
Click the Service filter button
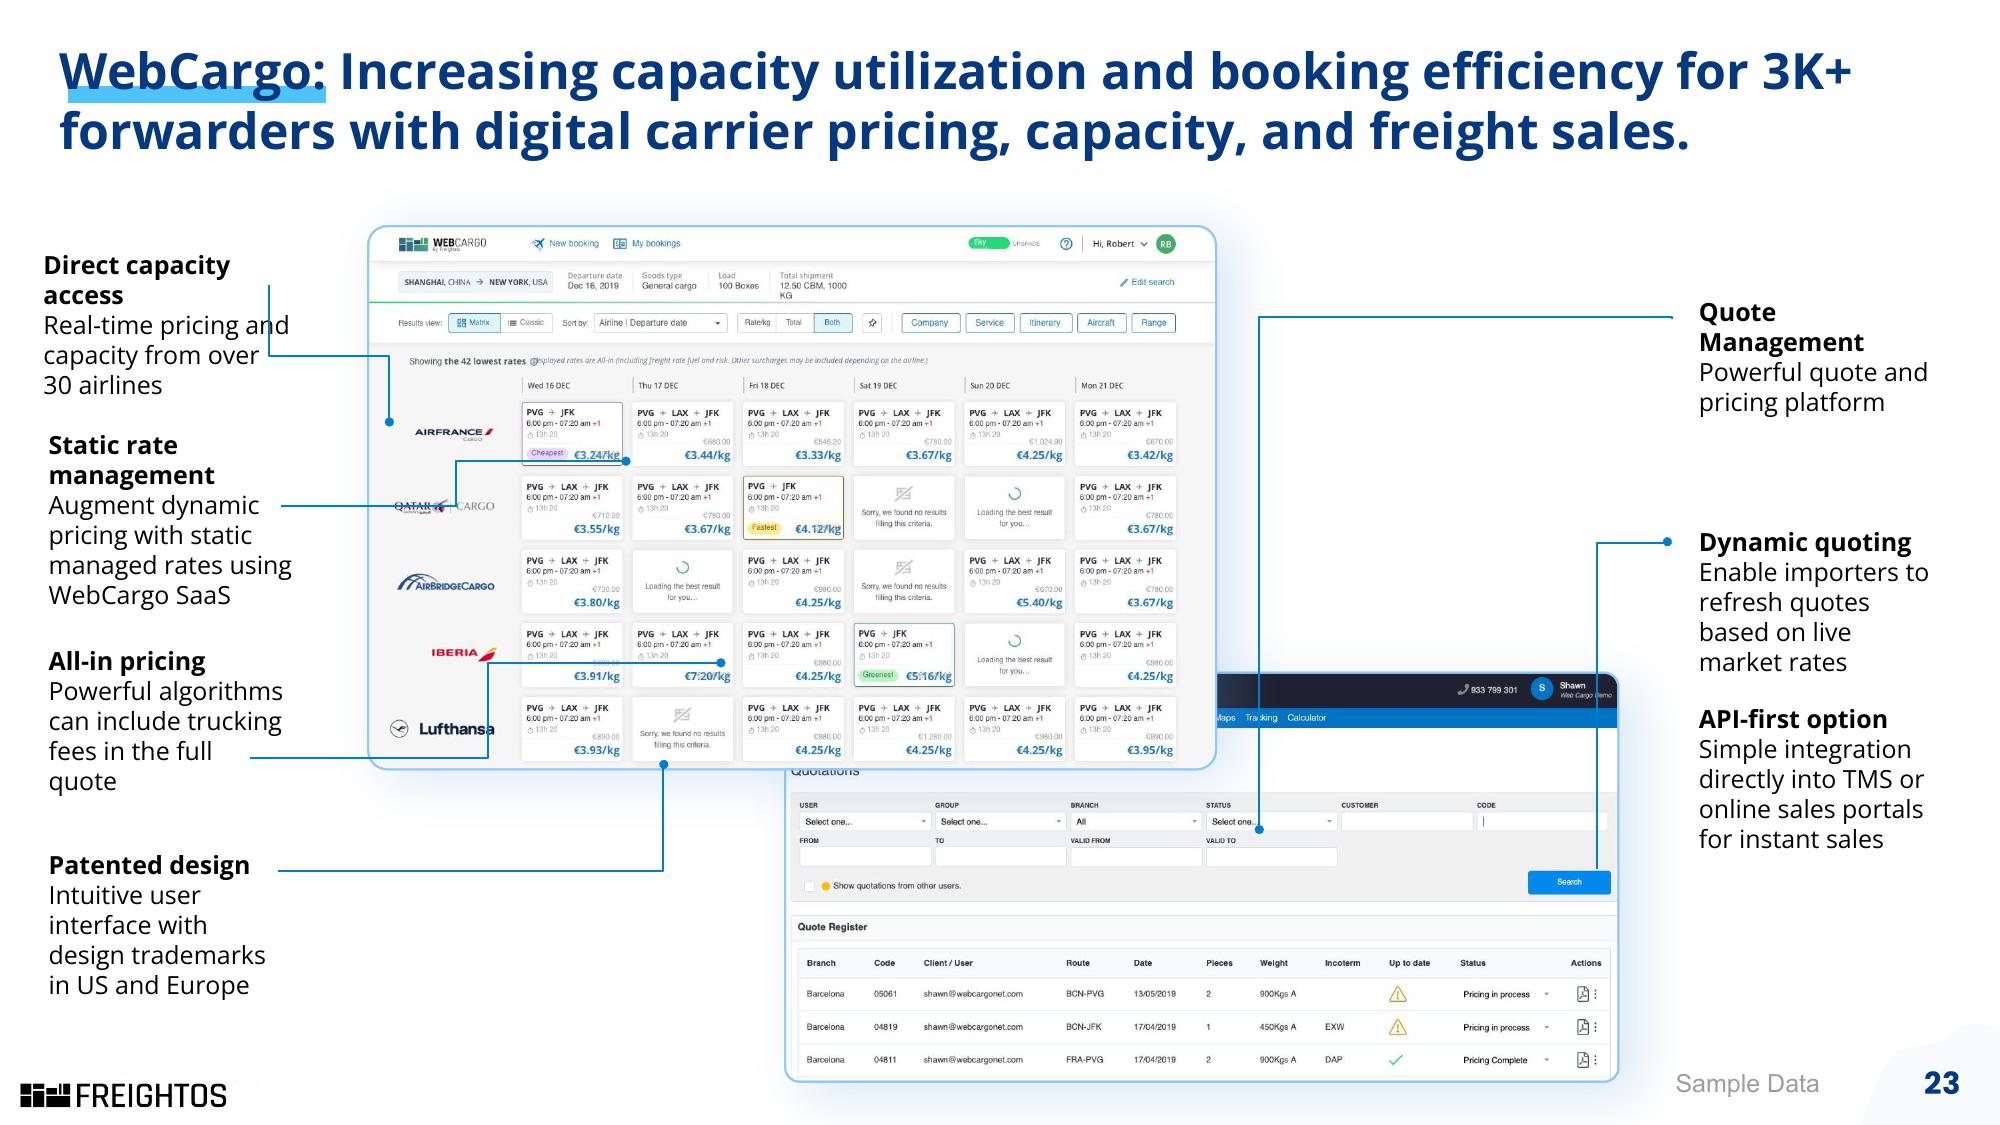coord(989,323)
